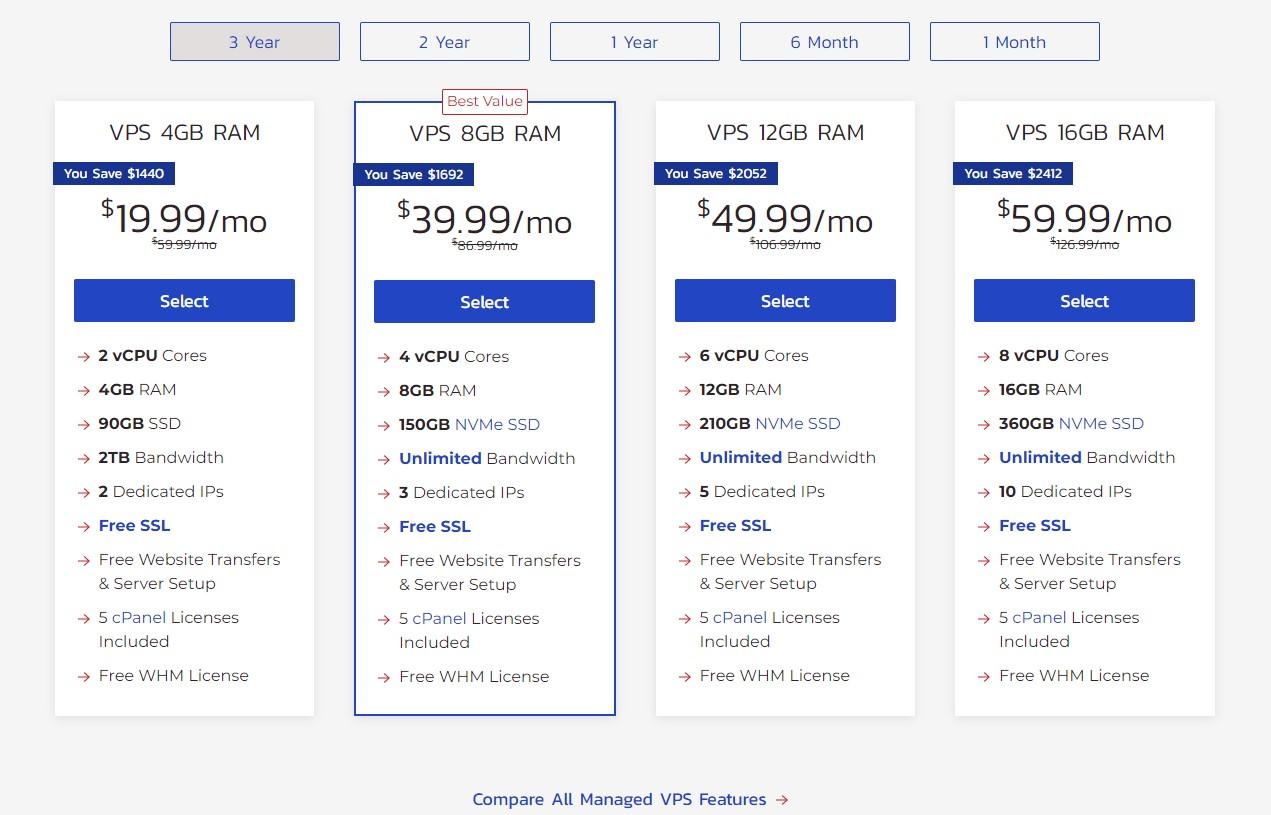Click the arrow icon beside "Unlimited Bandwidth" on 12GB plan
Viewport: 1271px width, 815px height.
685,458
